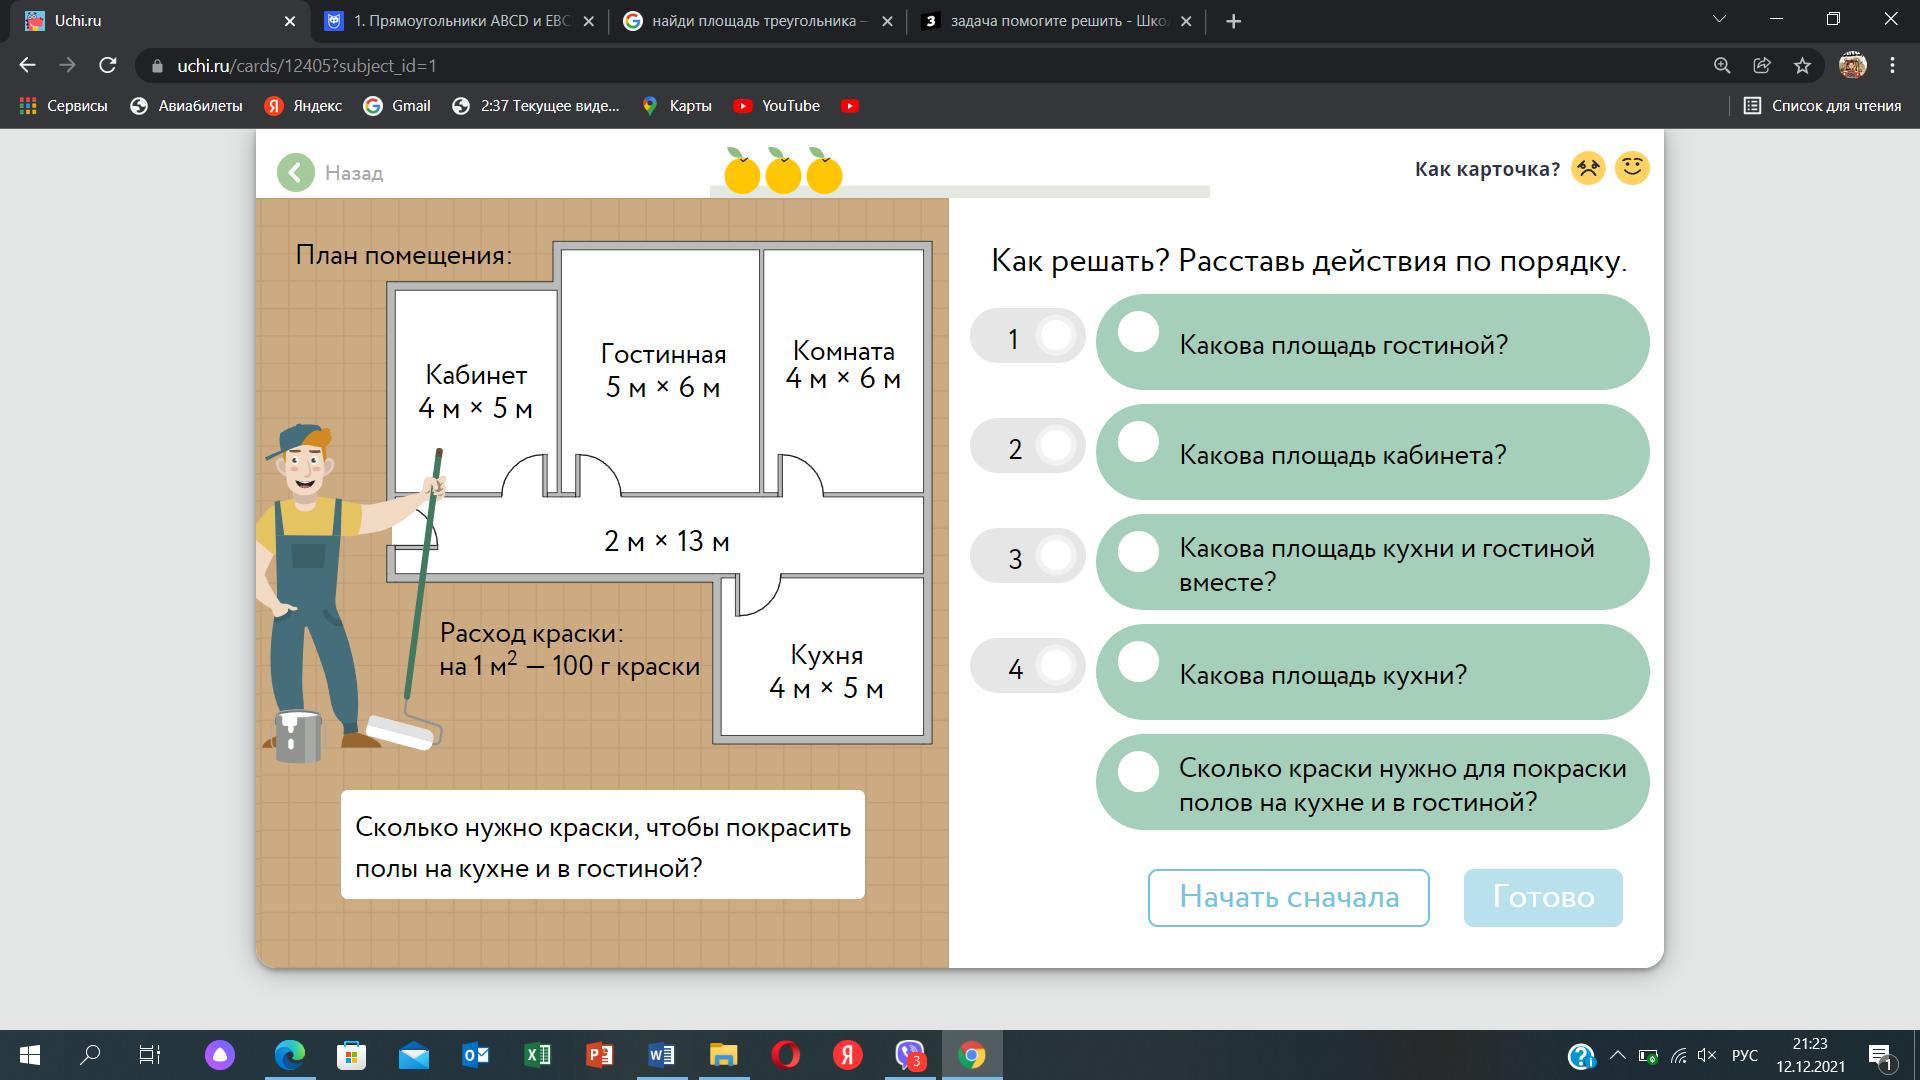The image size is (1920, 1080).
Task: Show hidden system tray icons
Action: (x=1617, y=1055)
